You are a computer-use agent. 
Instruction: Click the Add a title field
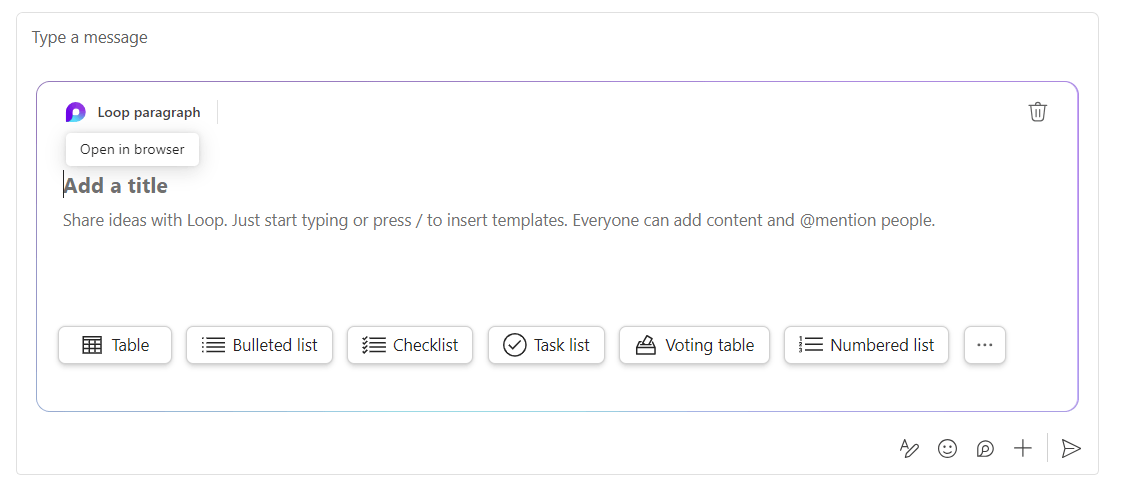tap(116, 186)
